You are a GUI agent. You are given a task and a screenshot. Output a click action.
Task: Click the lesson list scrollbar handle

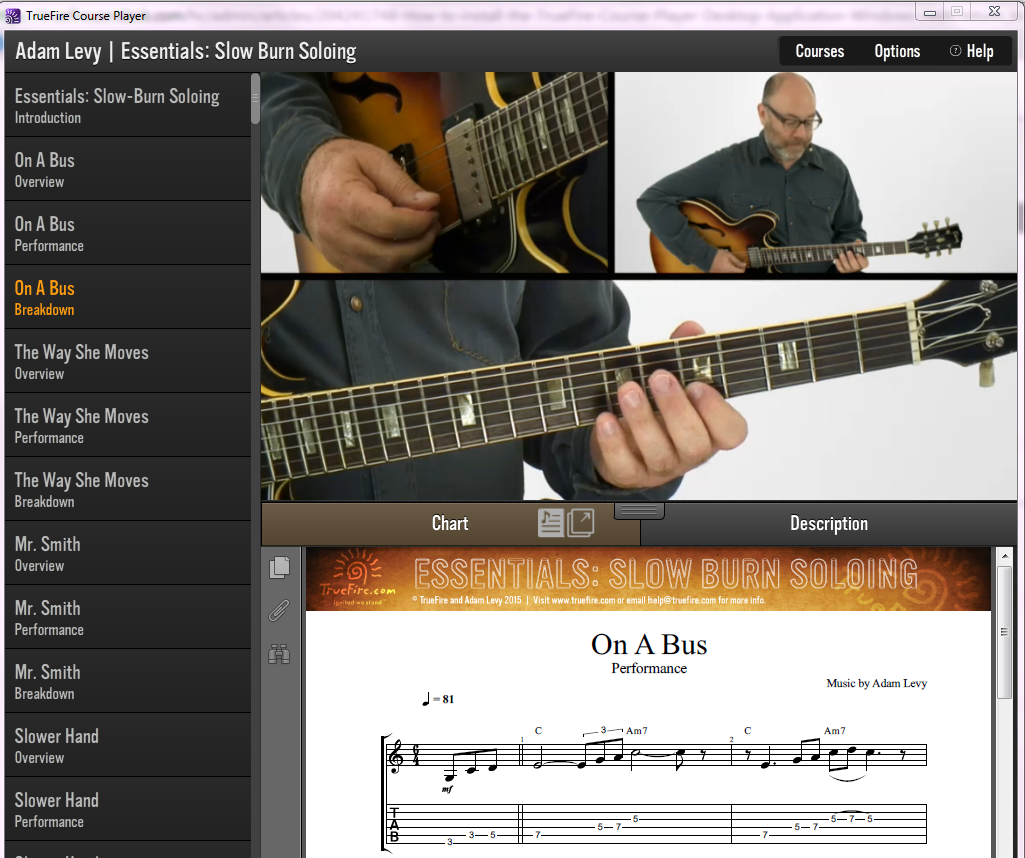coord(255,98)
